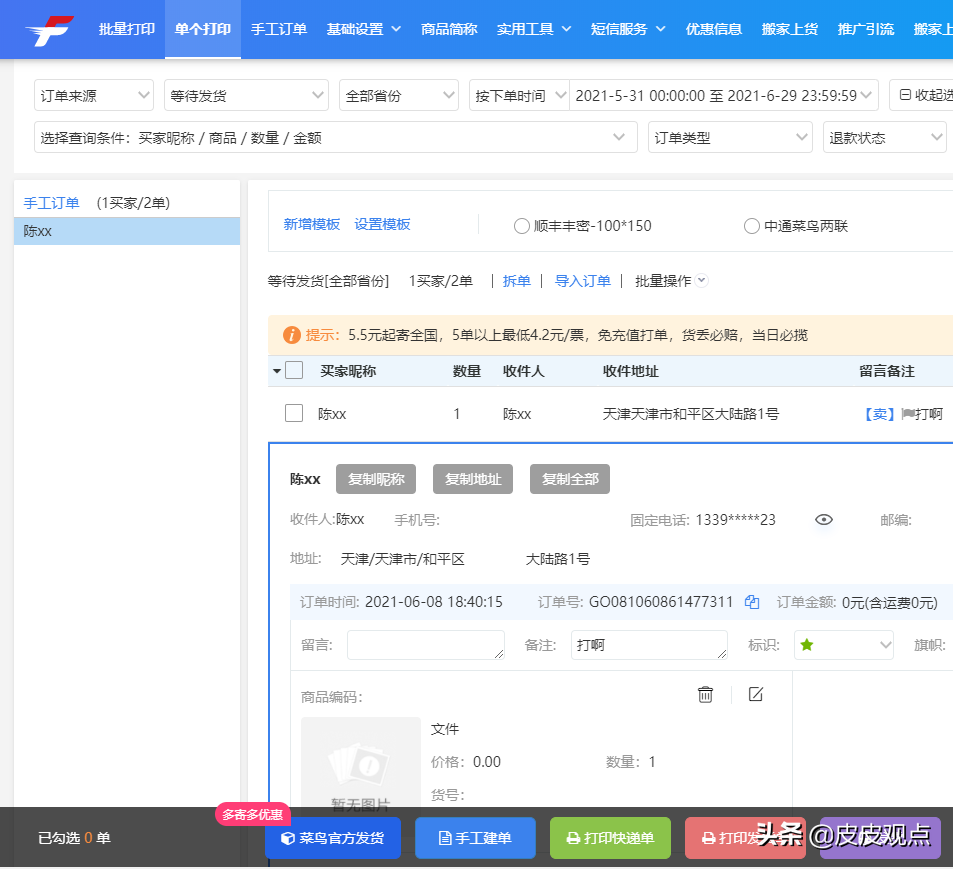Open the 订单来源 dropdown
The image size is (953, 869).
coord(93,95)
